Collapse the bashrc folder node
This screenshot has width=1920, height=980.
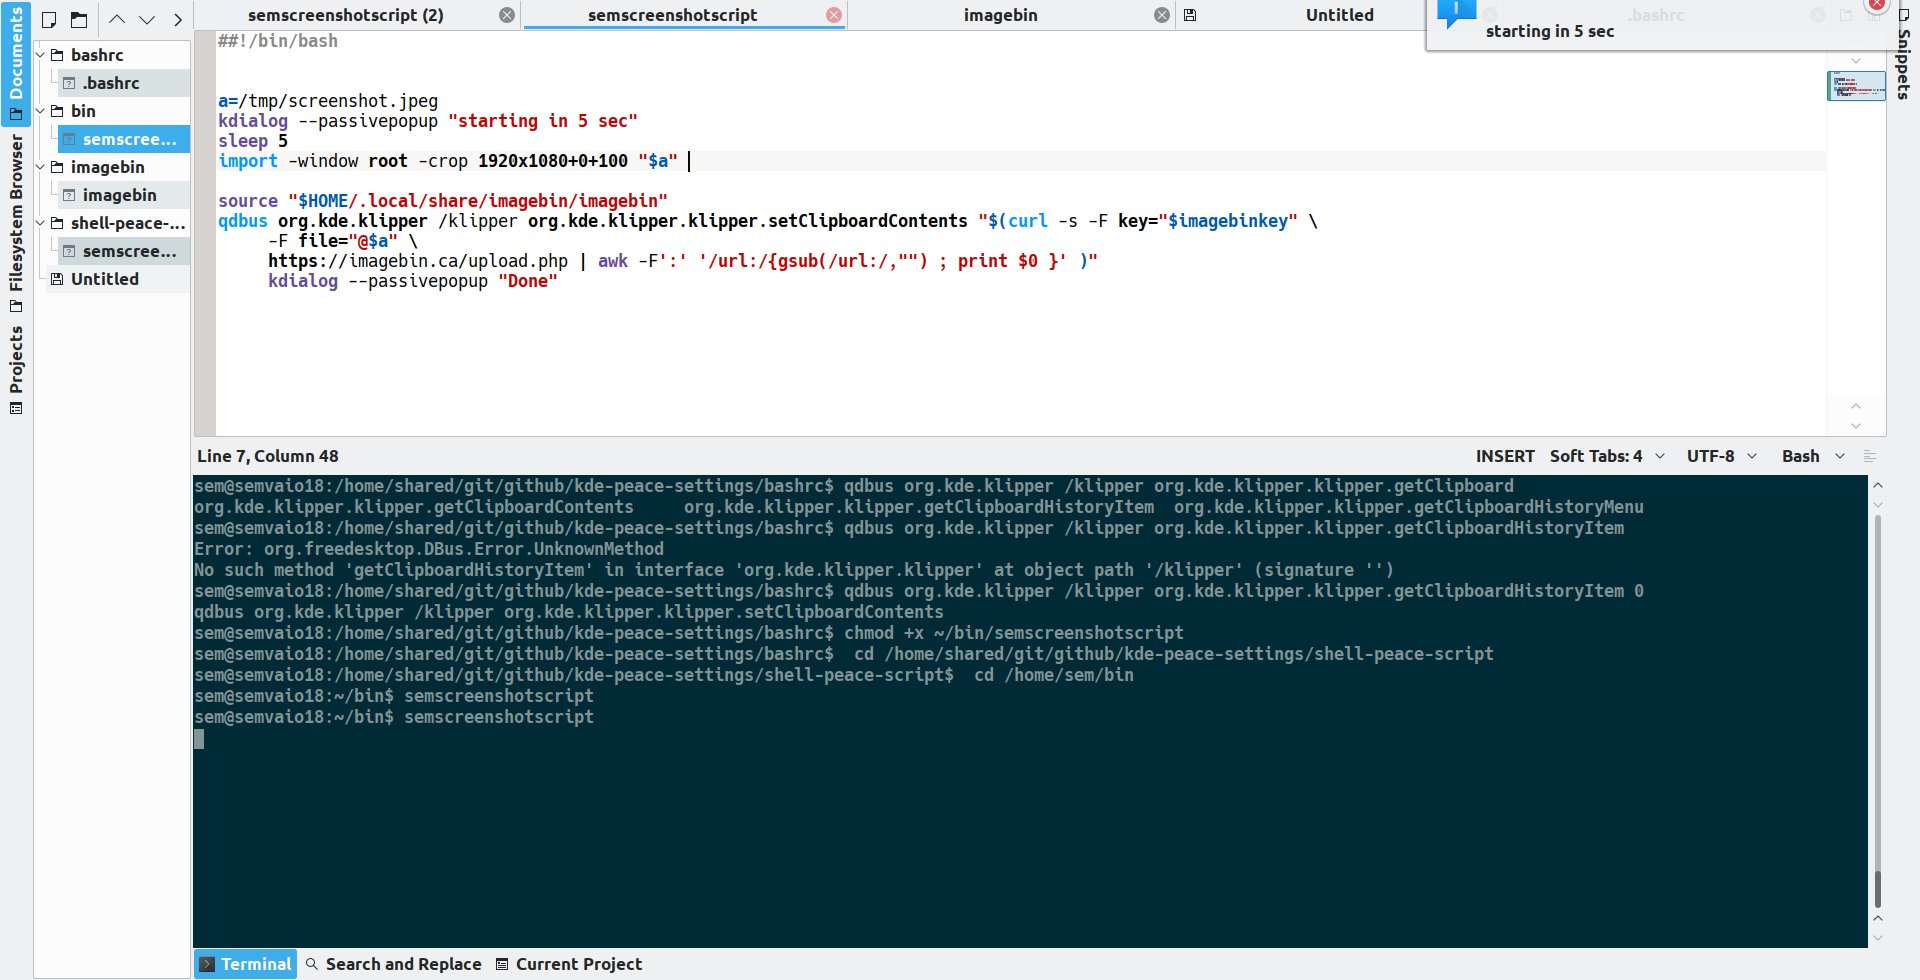point(41,55)
